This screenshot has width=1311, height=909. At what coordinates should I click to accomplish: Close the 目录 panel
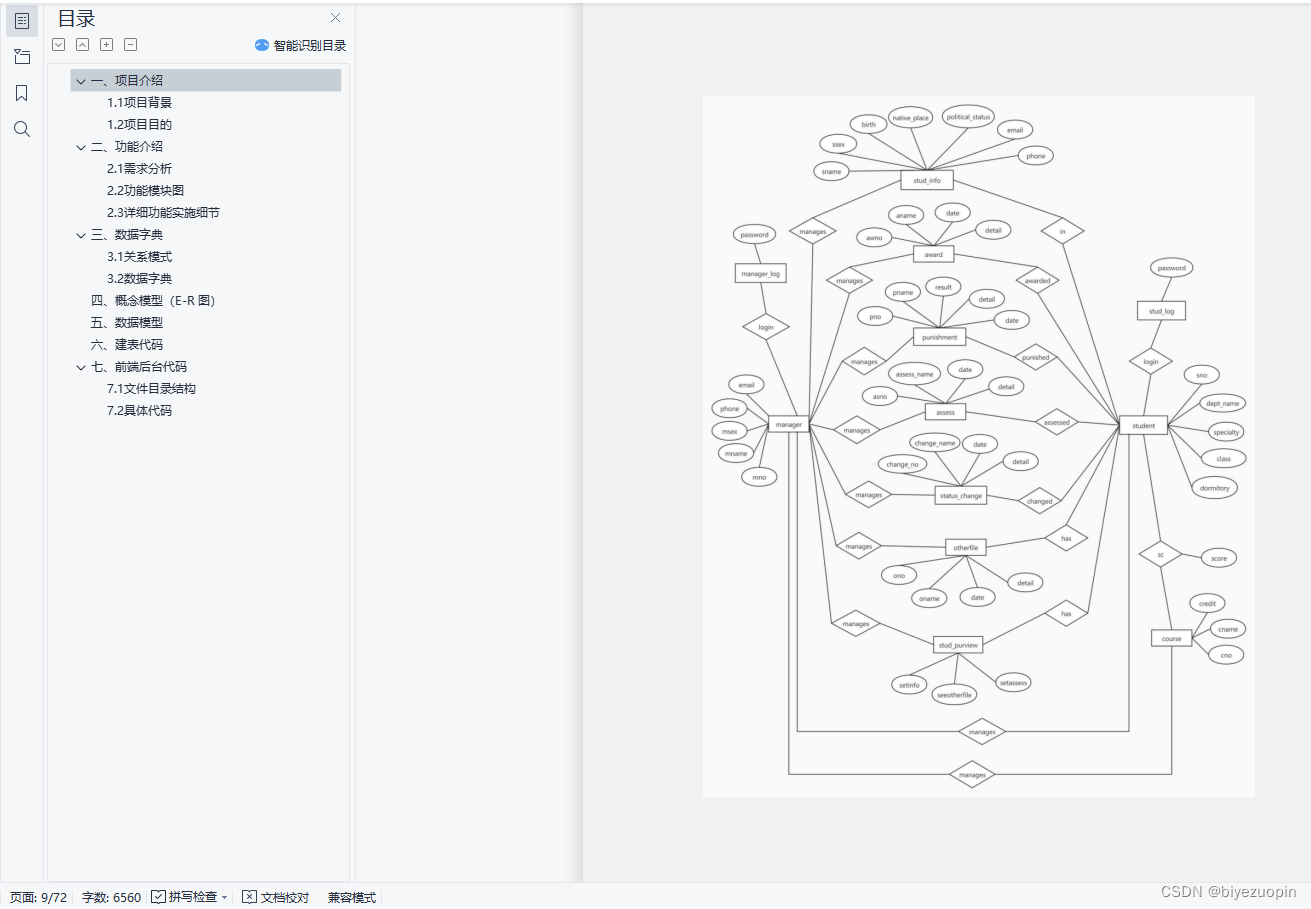coord(336,17)
